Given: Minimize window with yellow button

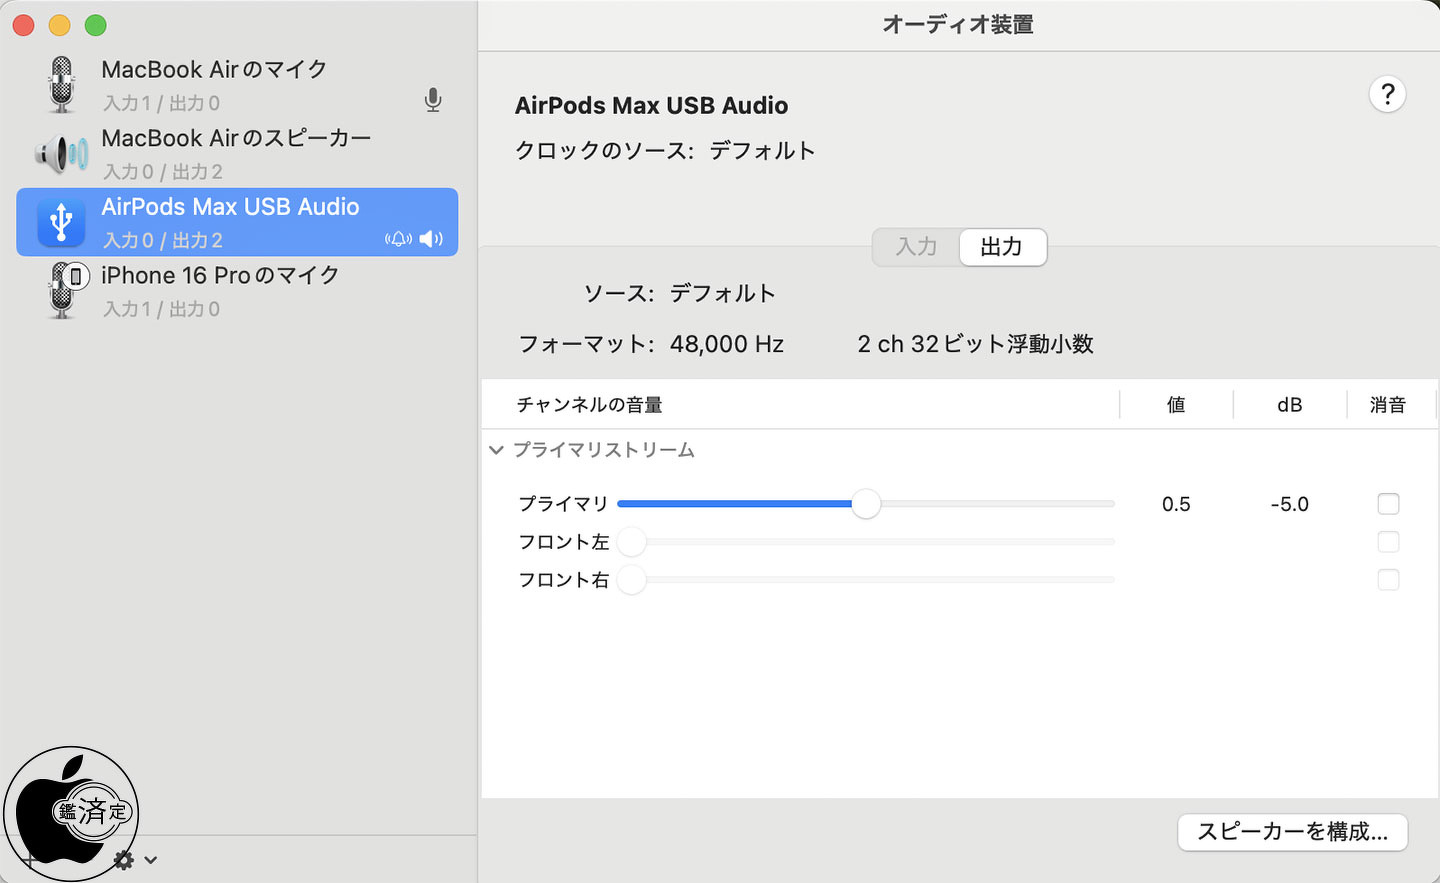Looking at the screenshot, I should click(60, 25).
